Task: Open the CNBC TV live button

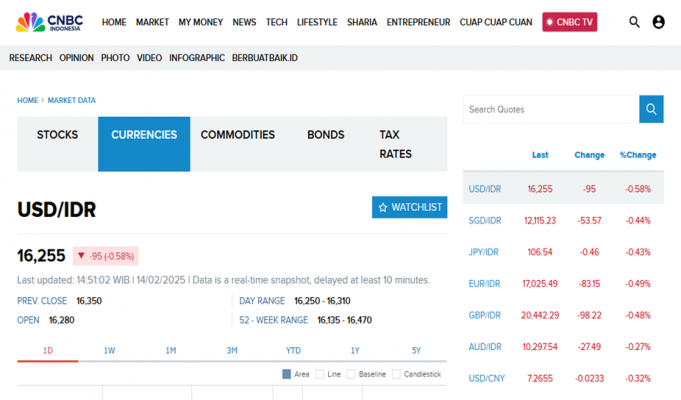Action: 570,22
